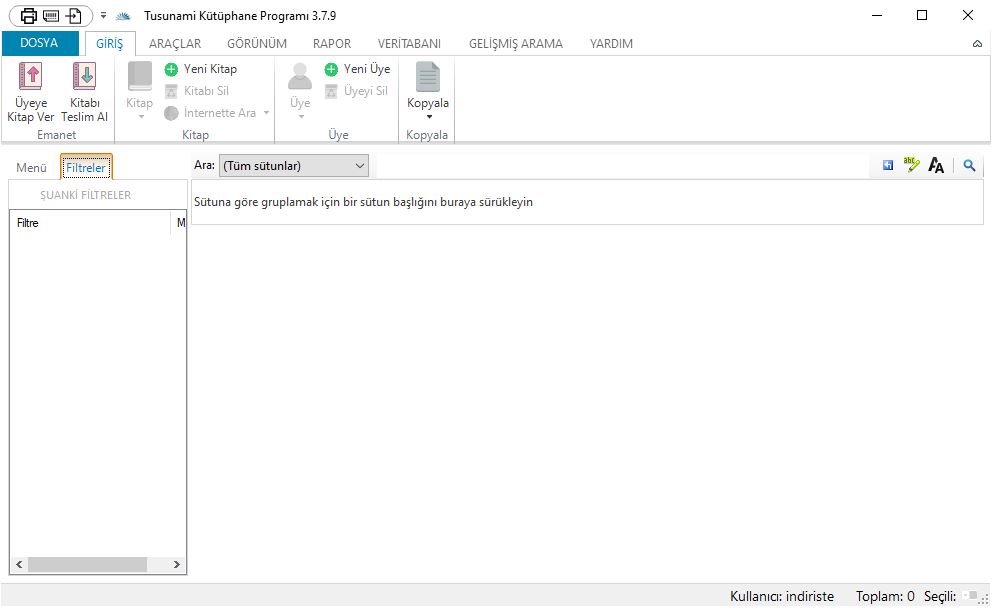Click the blue back-arrow icon in search bar
Image resolution: width=992 pixels, height=608 pixels.
pos(888,166)
